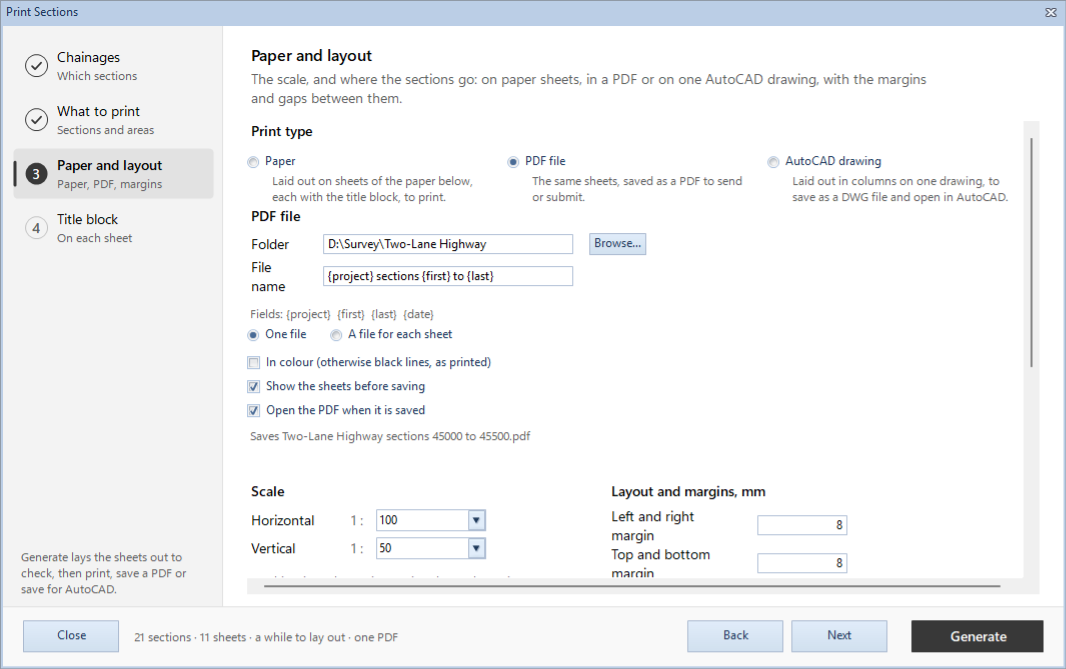Viewport: 1066px width, 669px height.
Task: Open the Horizontal scale dropdown arrow
Action: coord(477,520)
